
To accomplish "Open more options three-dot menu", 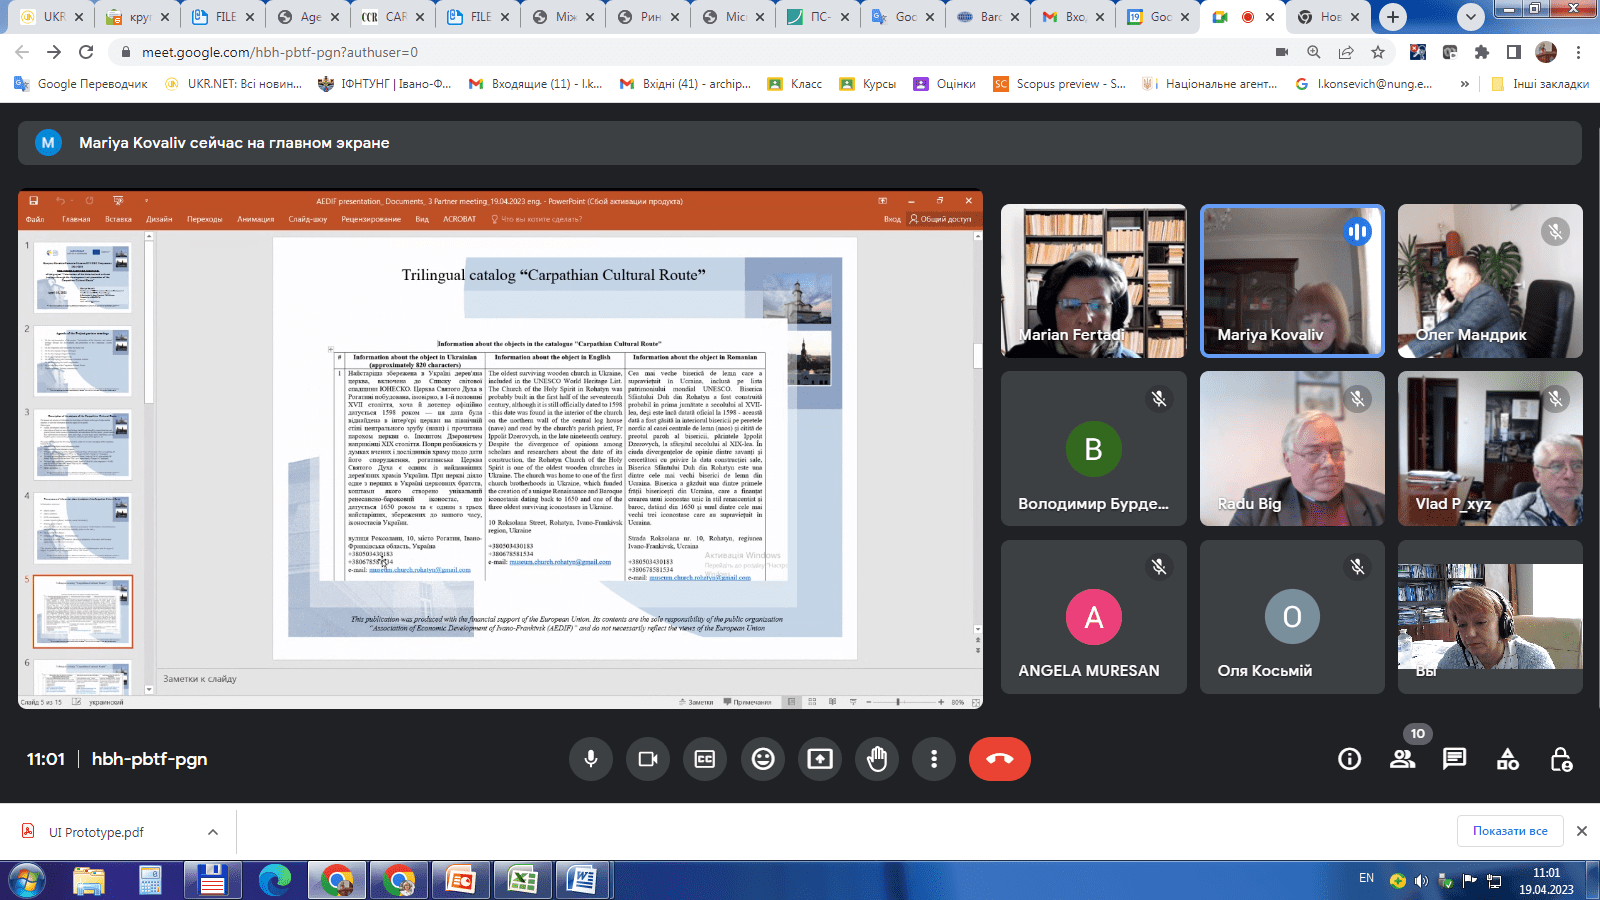I will point(934,759).
